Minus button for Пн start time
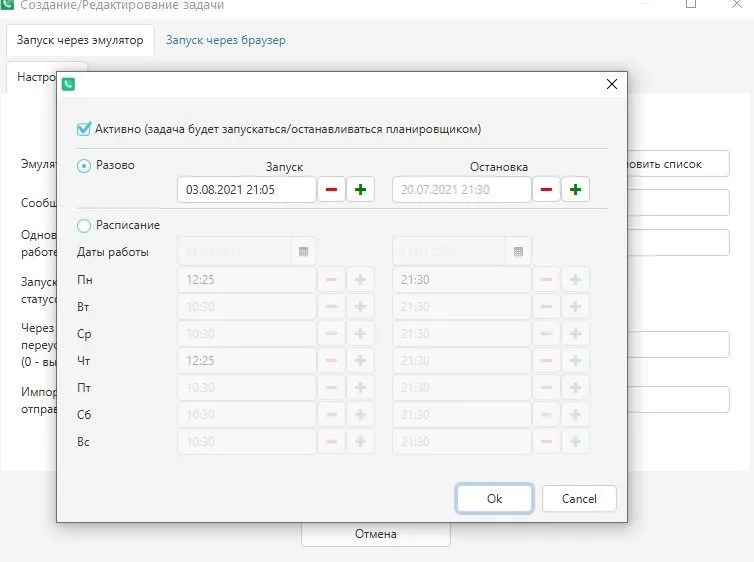754x562 pixels. coord(331,280)
